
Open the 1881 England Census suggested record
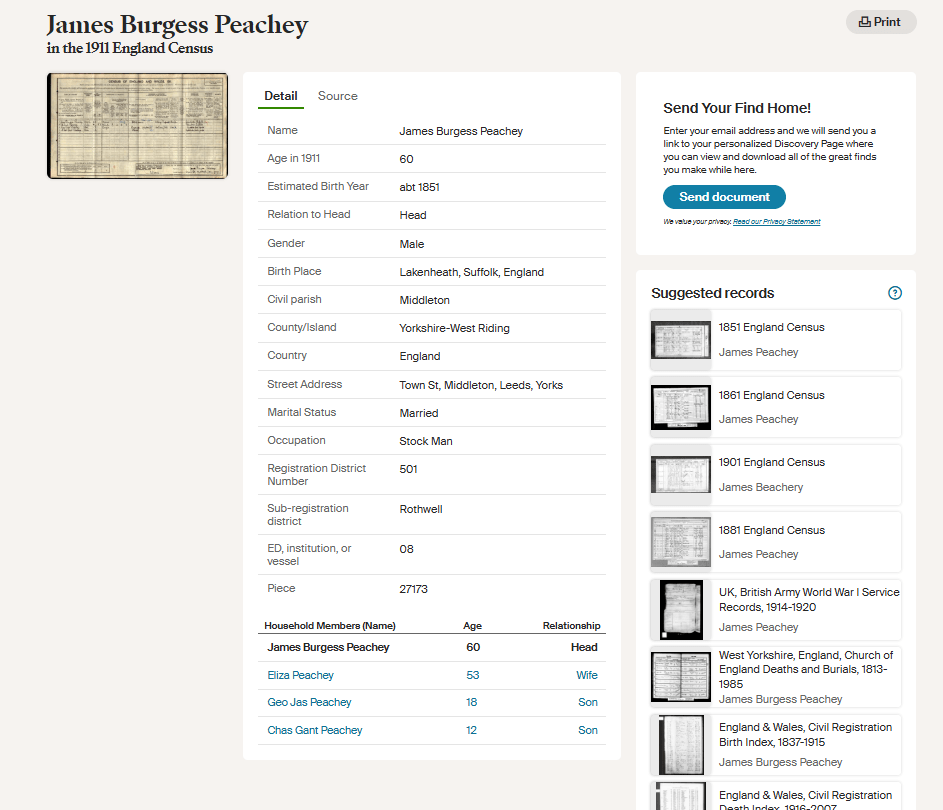(771, 530)
